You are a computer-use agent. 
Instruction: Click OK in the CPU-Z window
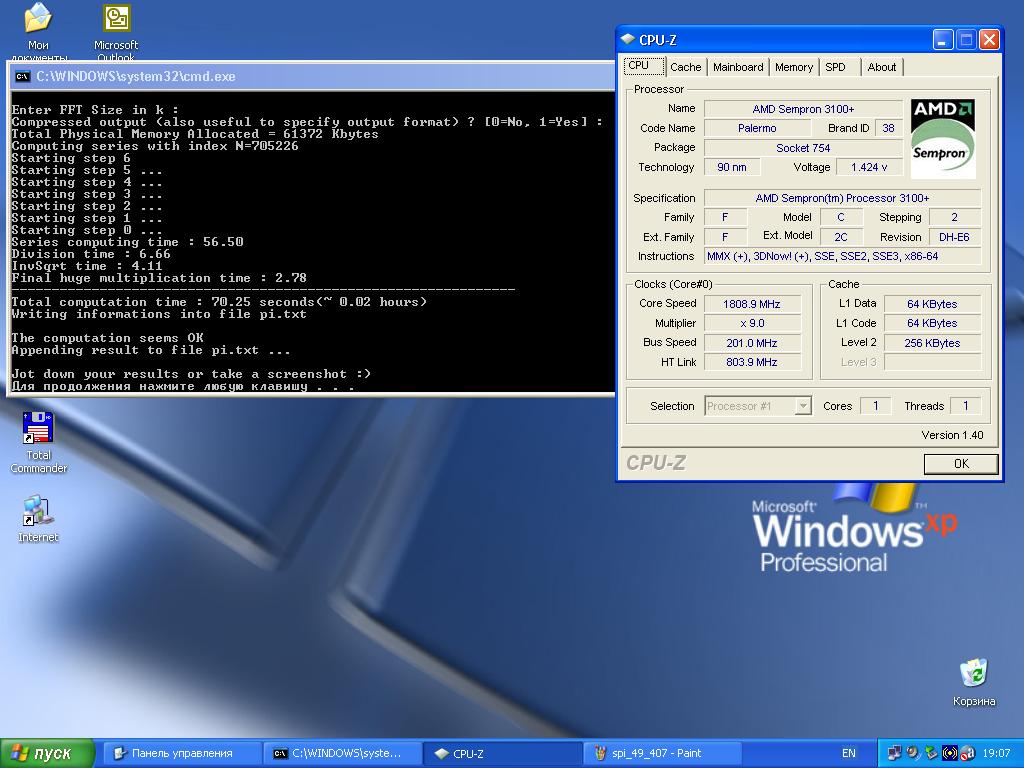[x=961, y=464]
